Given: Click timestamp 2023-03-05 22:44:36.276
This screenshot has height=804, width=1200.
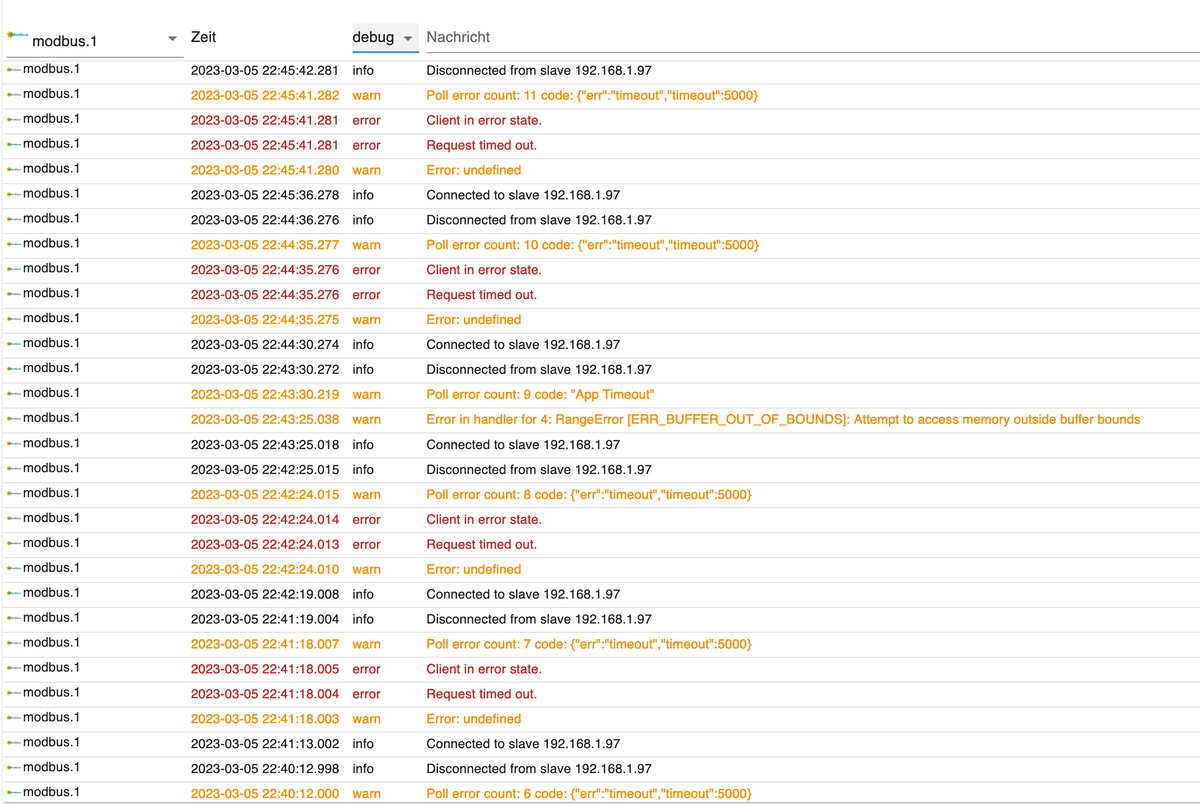Looking at the screenshot, I should 265,220.
